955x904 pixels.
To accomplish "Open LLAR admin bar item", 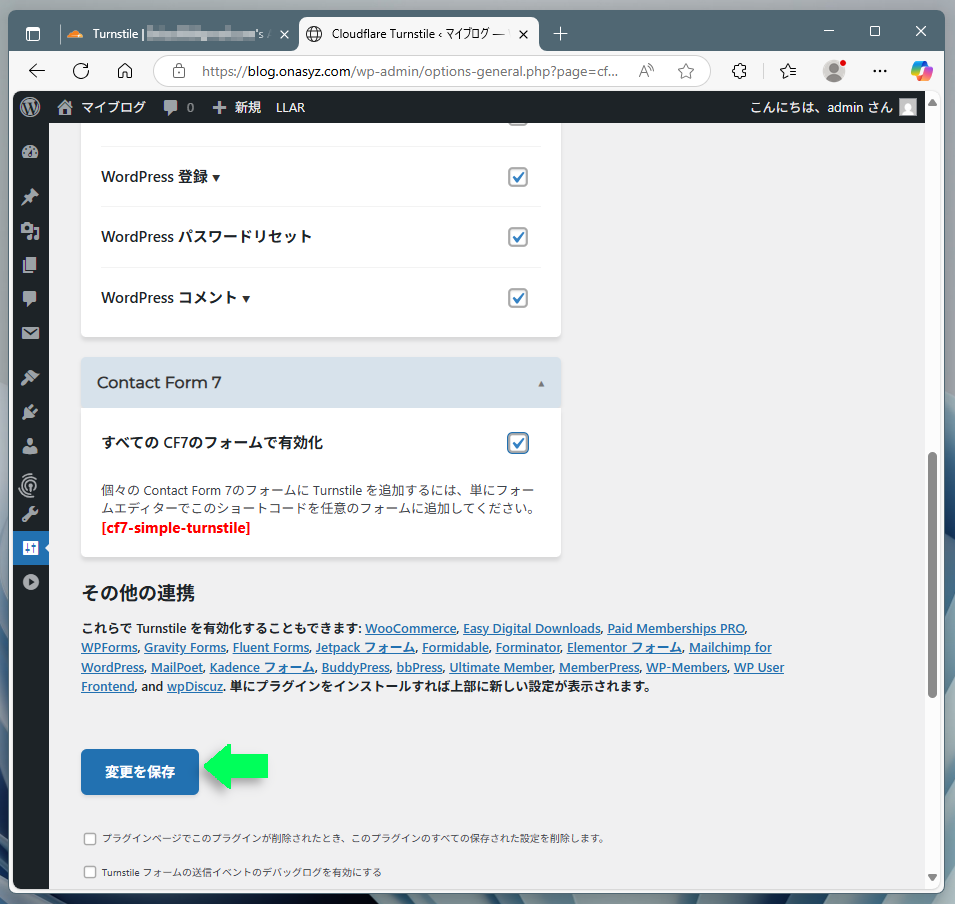I will click(x=291, y=108).
